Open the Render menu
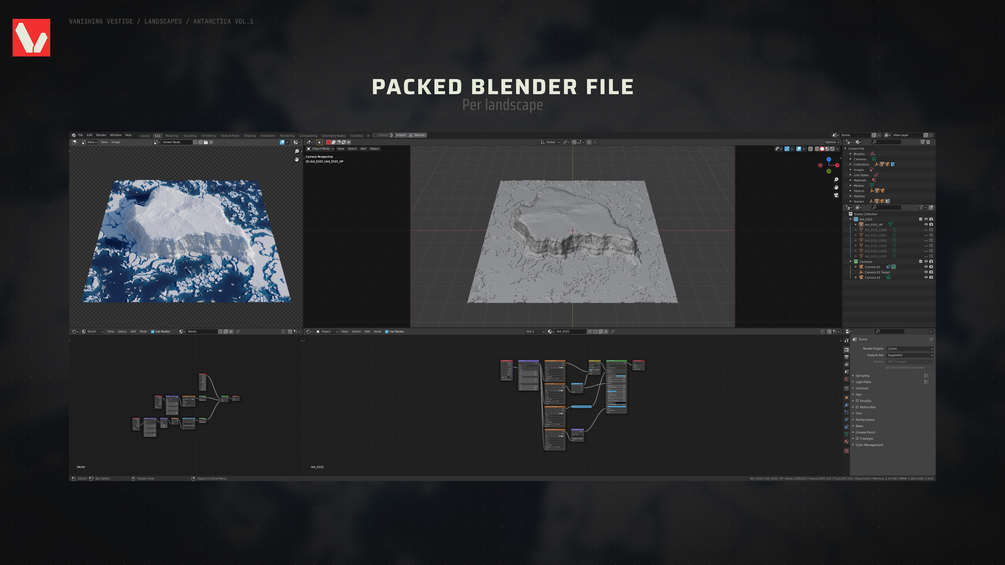The width and height of the screenshot is (1005, 565). click(x=101, y=135)
